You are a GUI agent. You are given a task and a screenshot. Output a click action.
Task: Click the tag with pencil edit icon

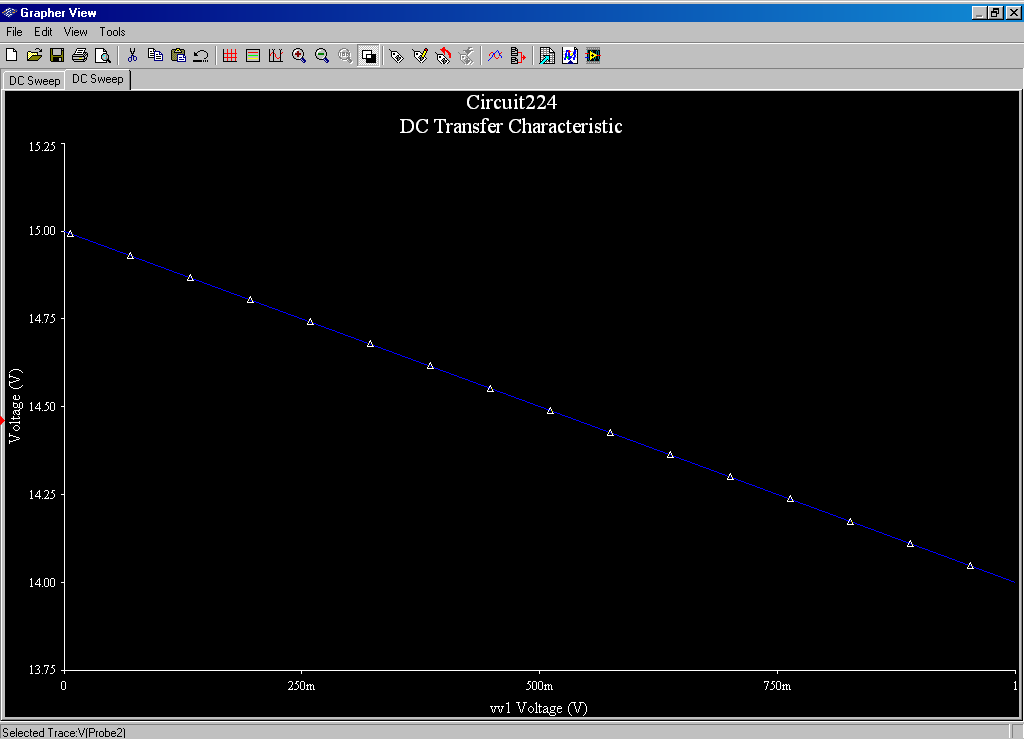click(420, 55)
